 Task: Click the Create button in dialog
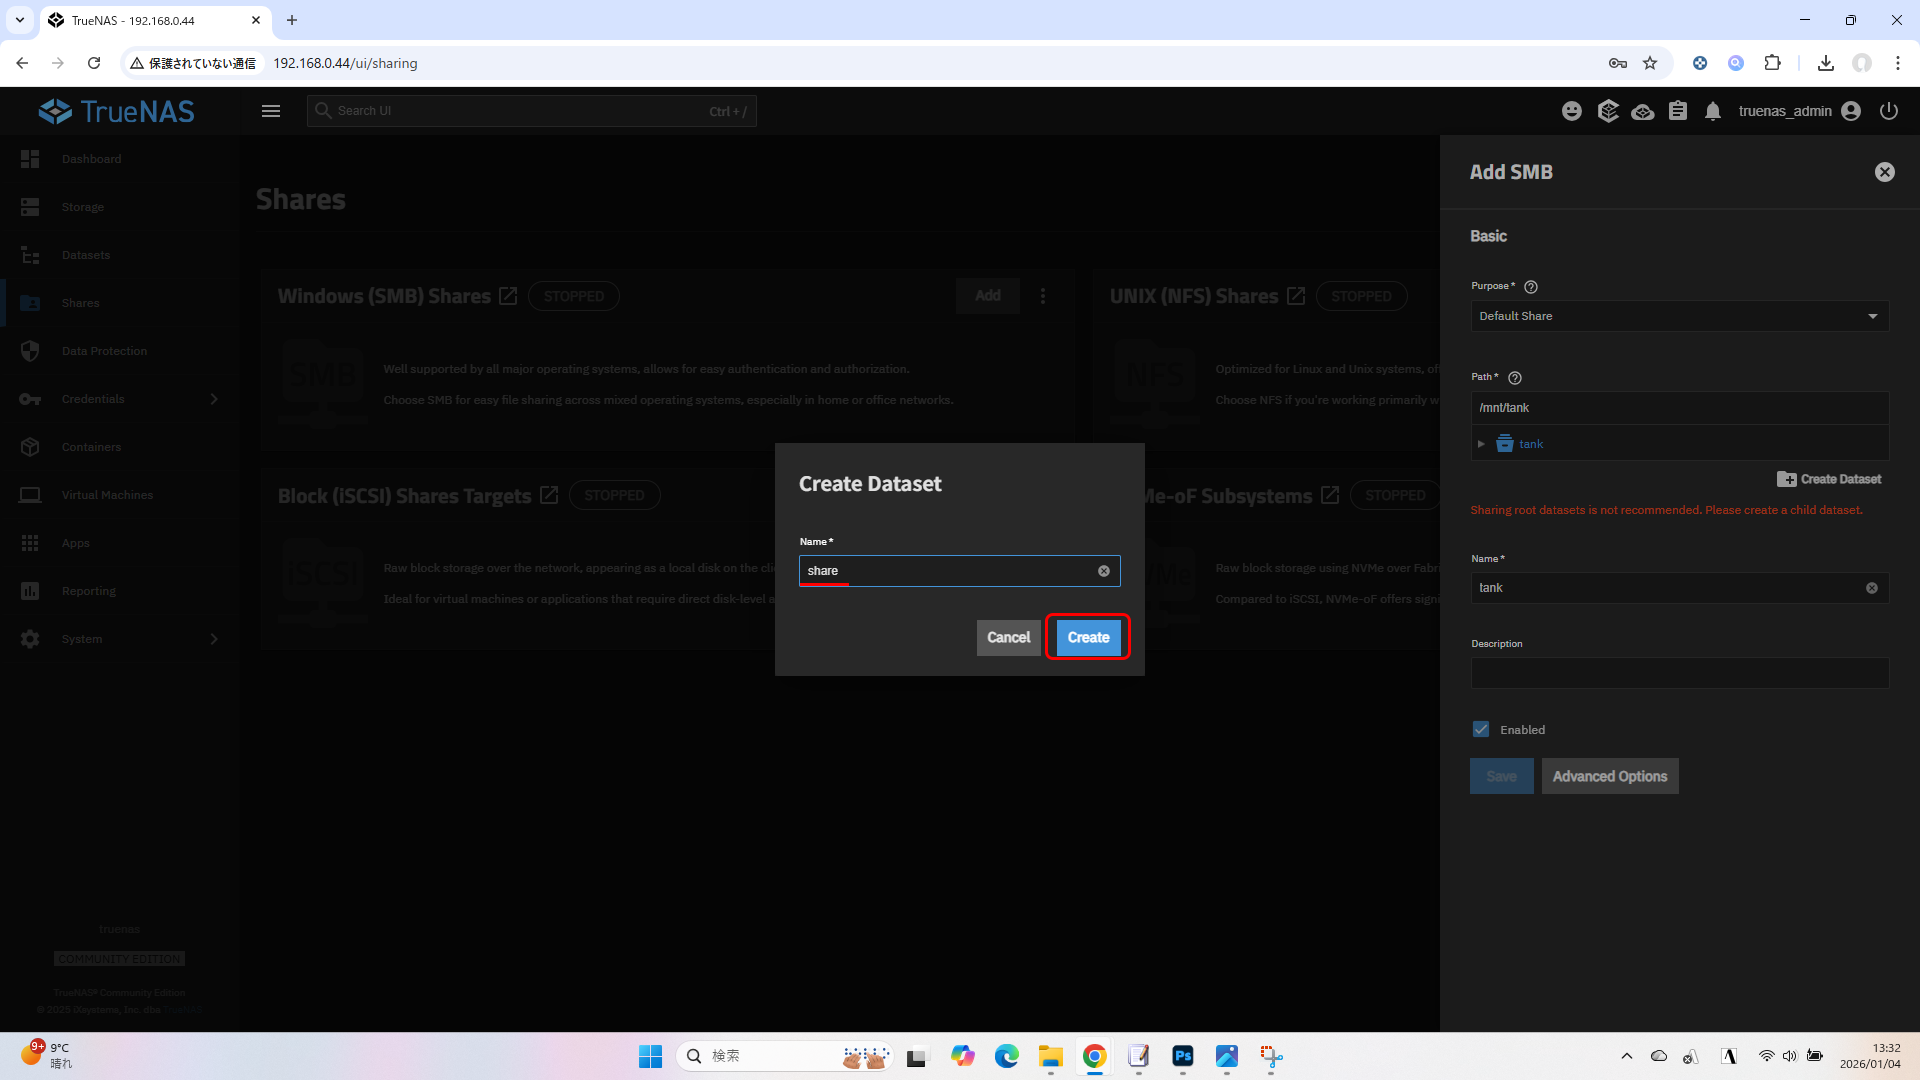(x=1088, y=637)
